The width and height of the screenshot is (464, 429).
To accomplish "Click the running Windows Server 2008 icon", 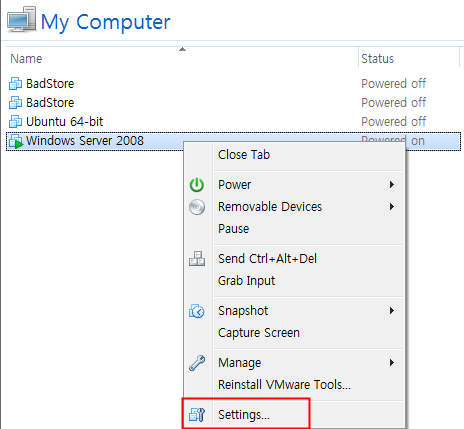I will pyautogui.click(x=16, y=141).
